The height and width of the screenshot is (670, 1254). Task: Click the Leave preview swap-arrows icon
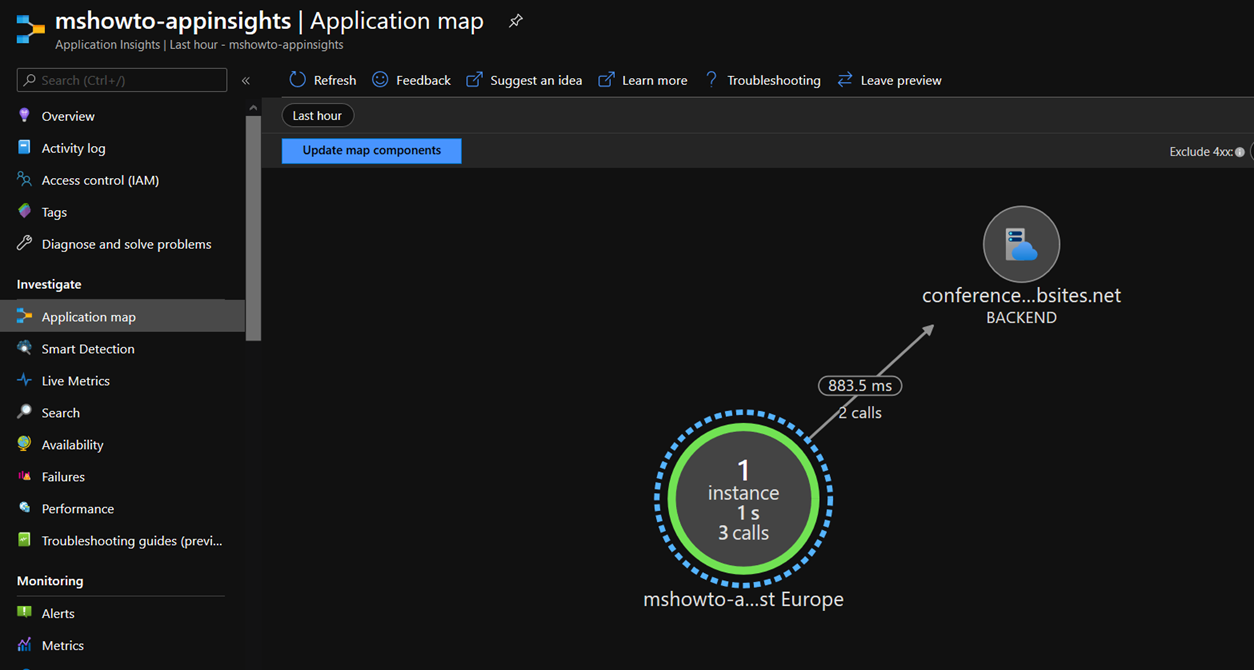coord(845,79)
